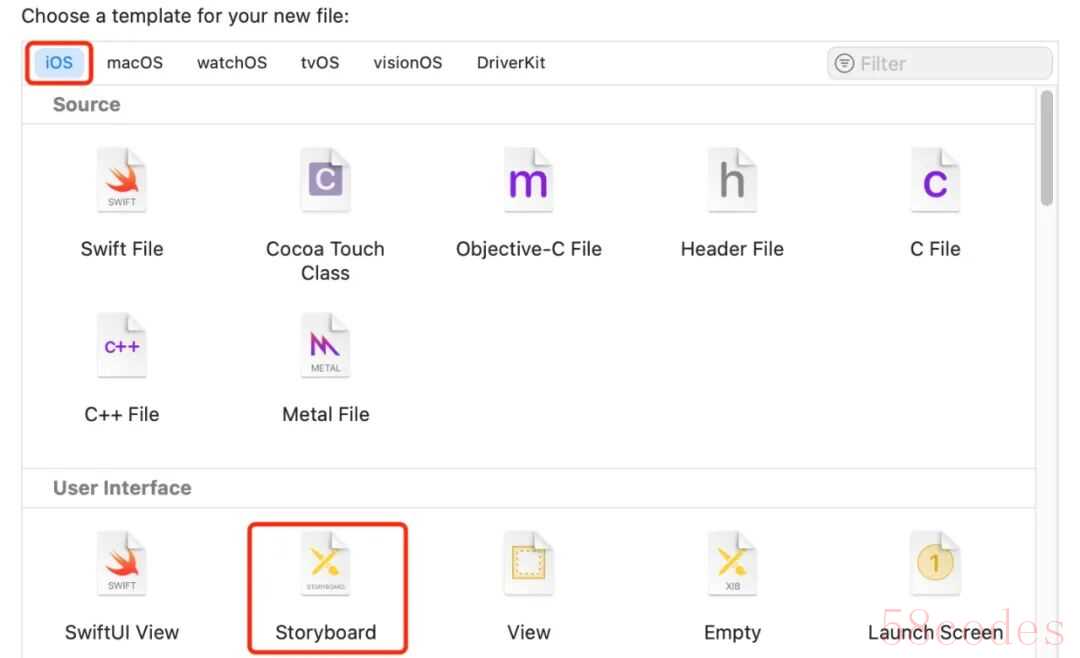Pick the Objective-C File template icon
1080x658 pixels.
(528, 180)
